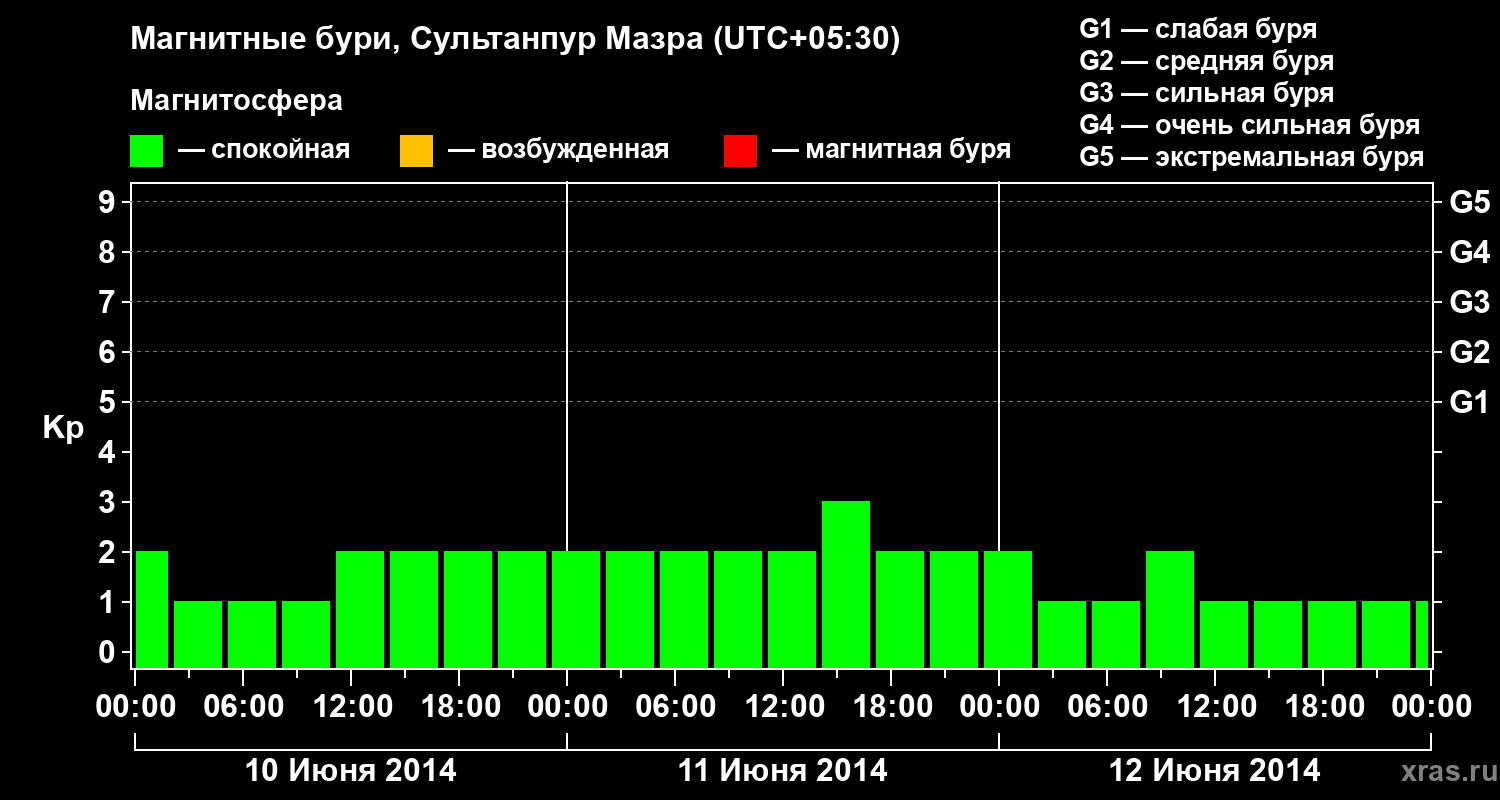Screen dimensions: 1500x800
Task: Click the '18:00' time label under 12 Июня
Action: [x=1323, y=706]
